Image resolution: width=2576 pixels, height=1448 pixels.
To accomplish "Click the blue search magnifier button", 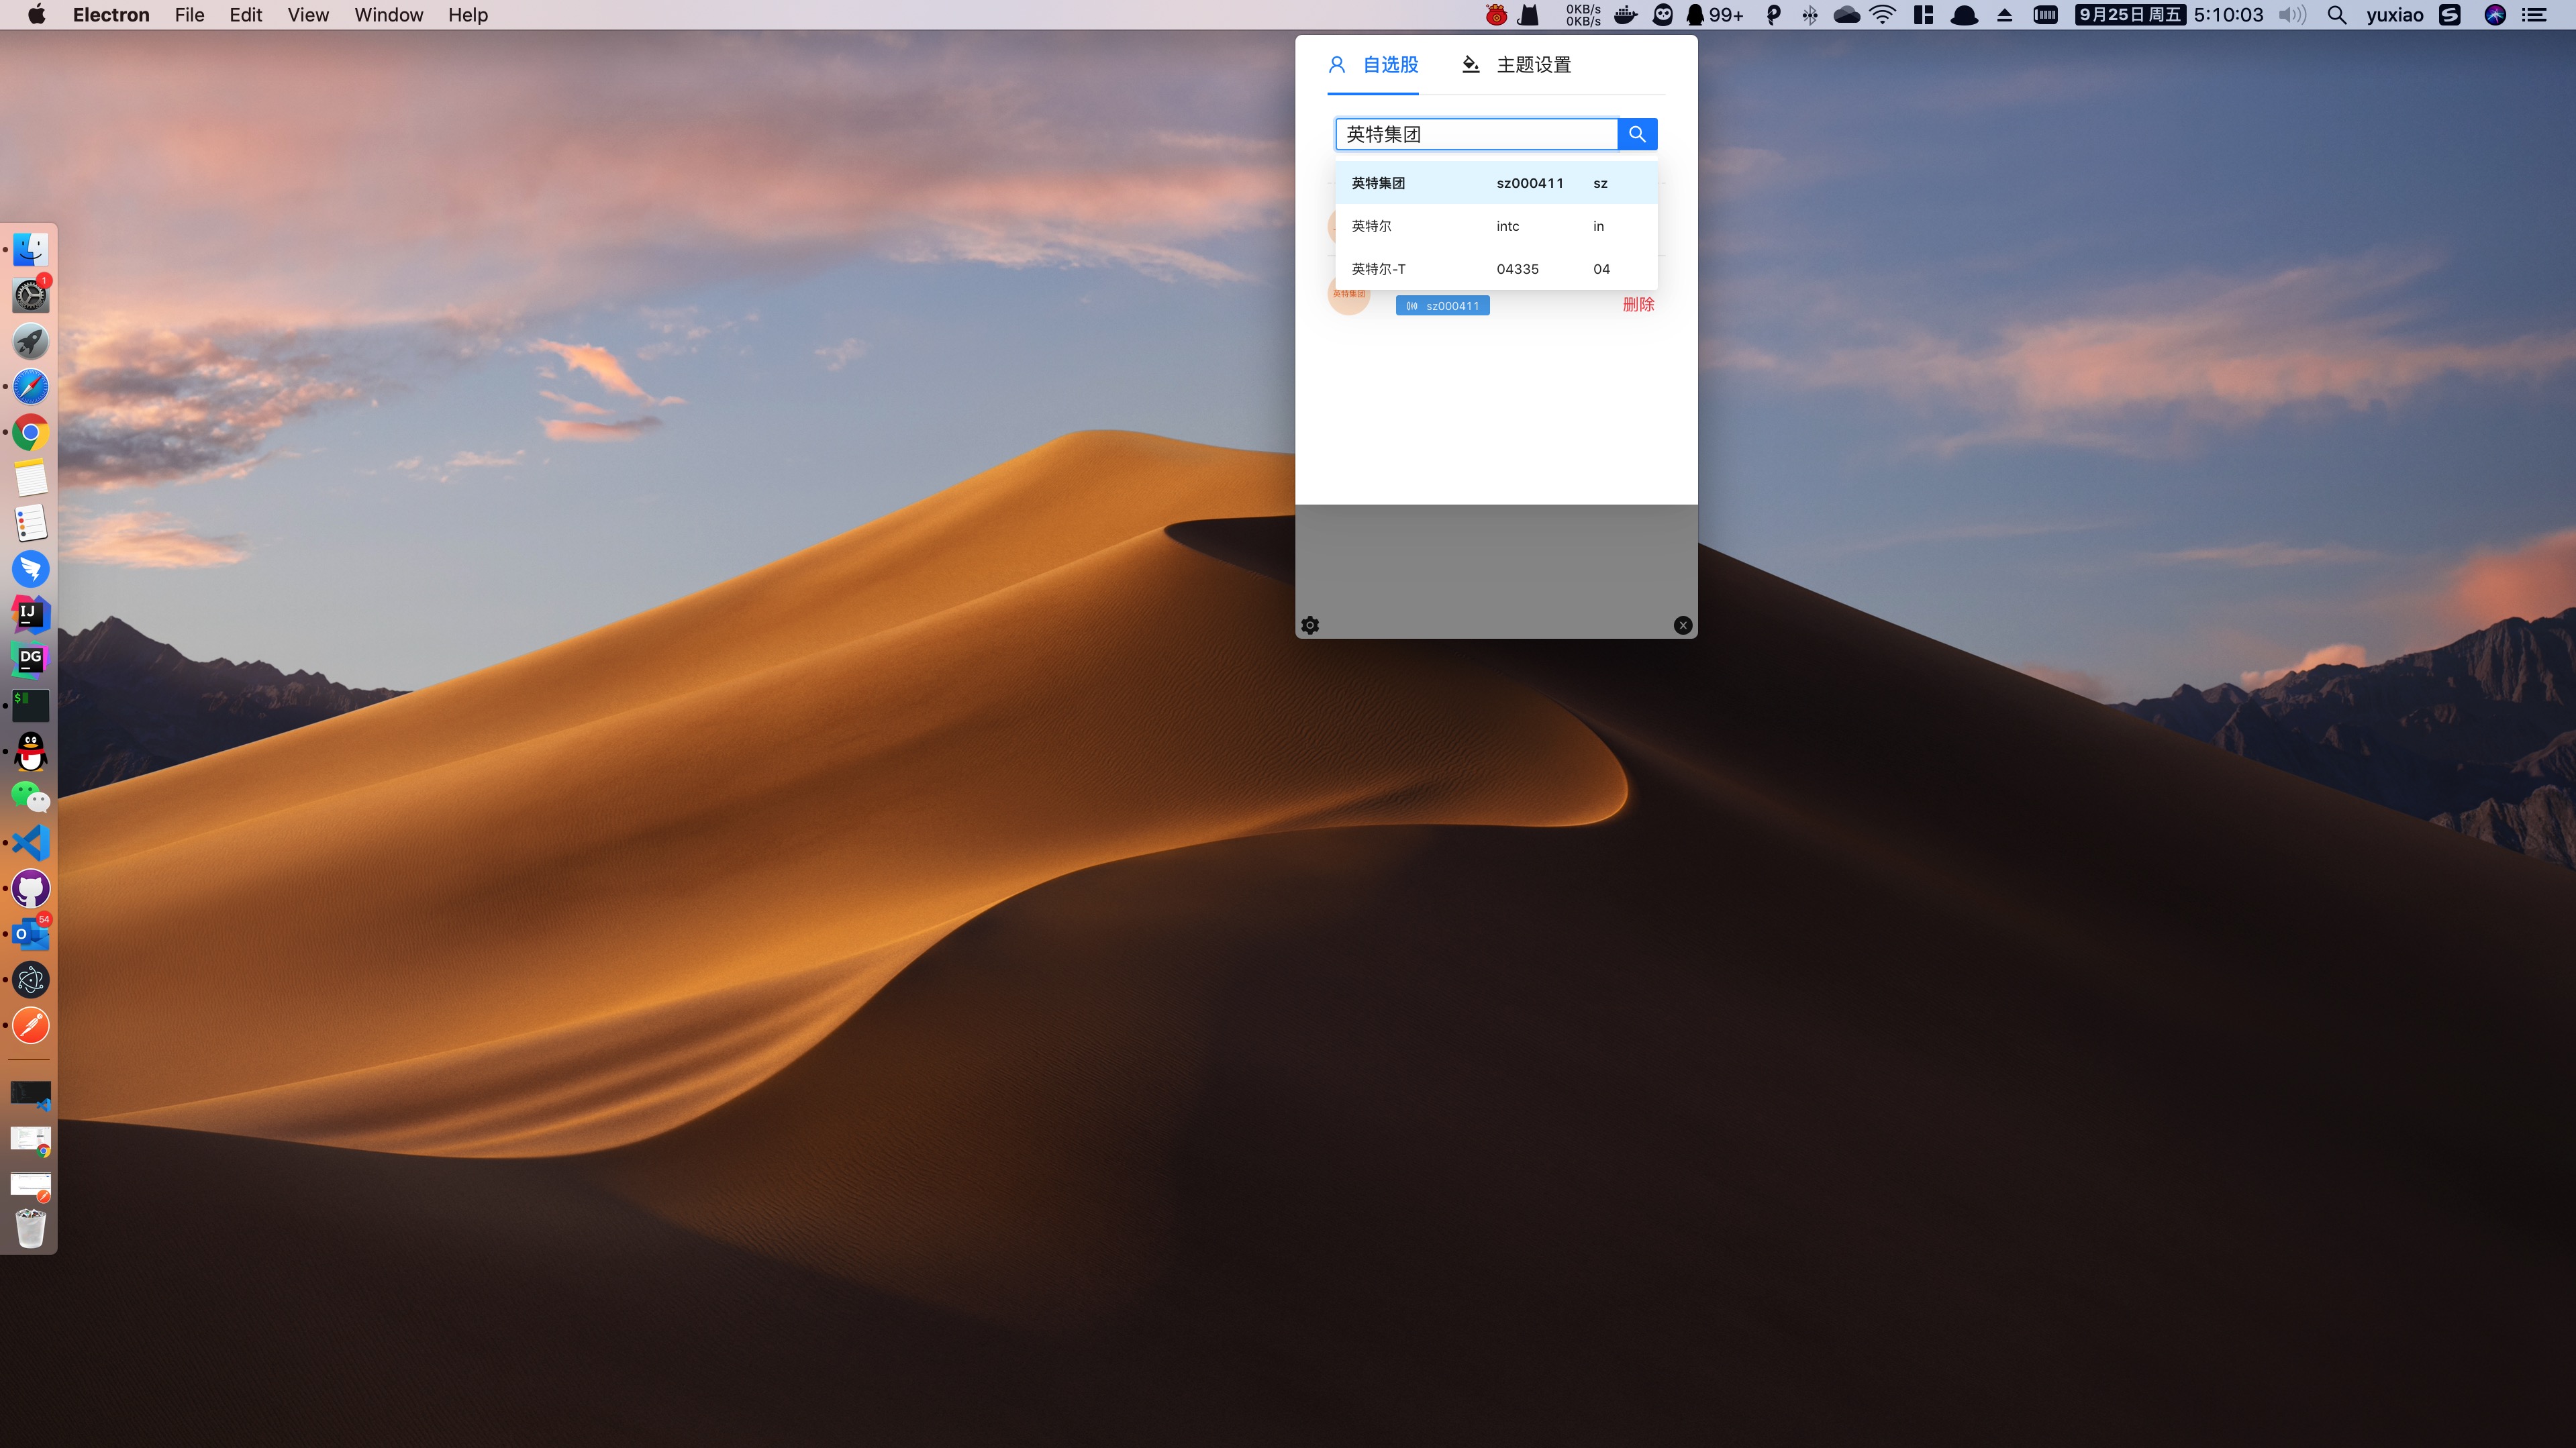I will [x=1637, y=134].
